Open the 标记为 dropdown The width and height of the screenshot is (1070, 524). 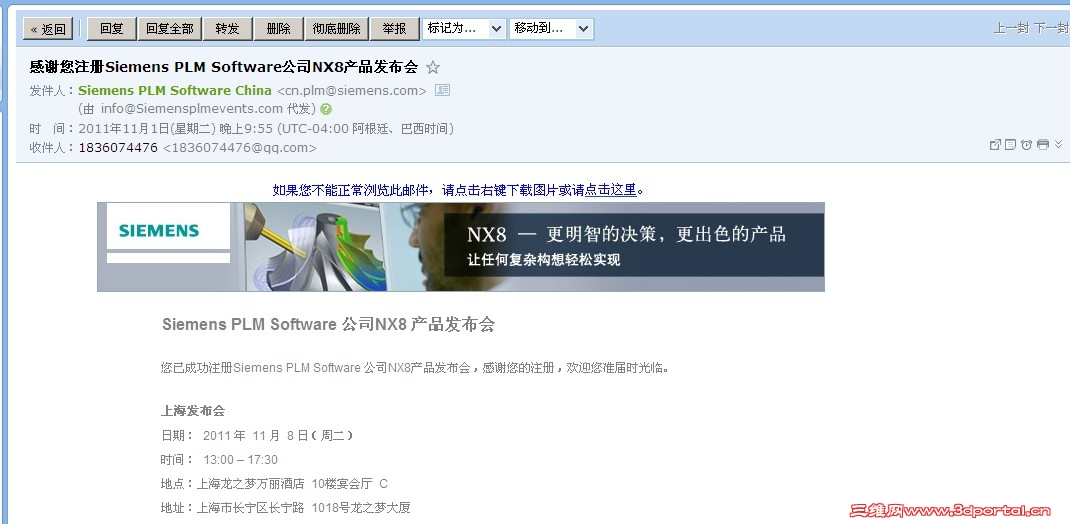pos(464,29)
